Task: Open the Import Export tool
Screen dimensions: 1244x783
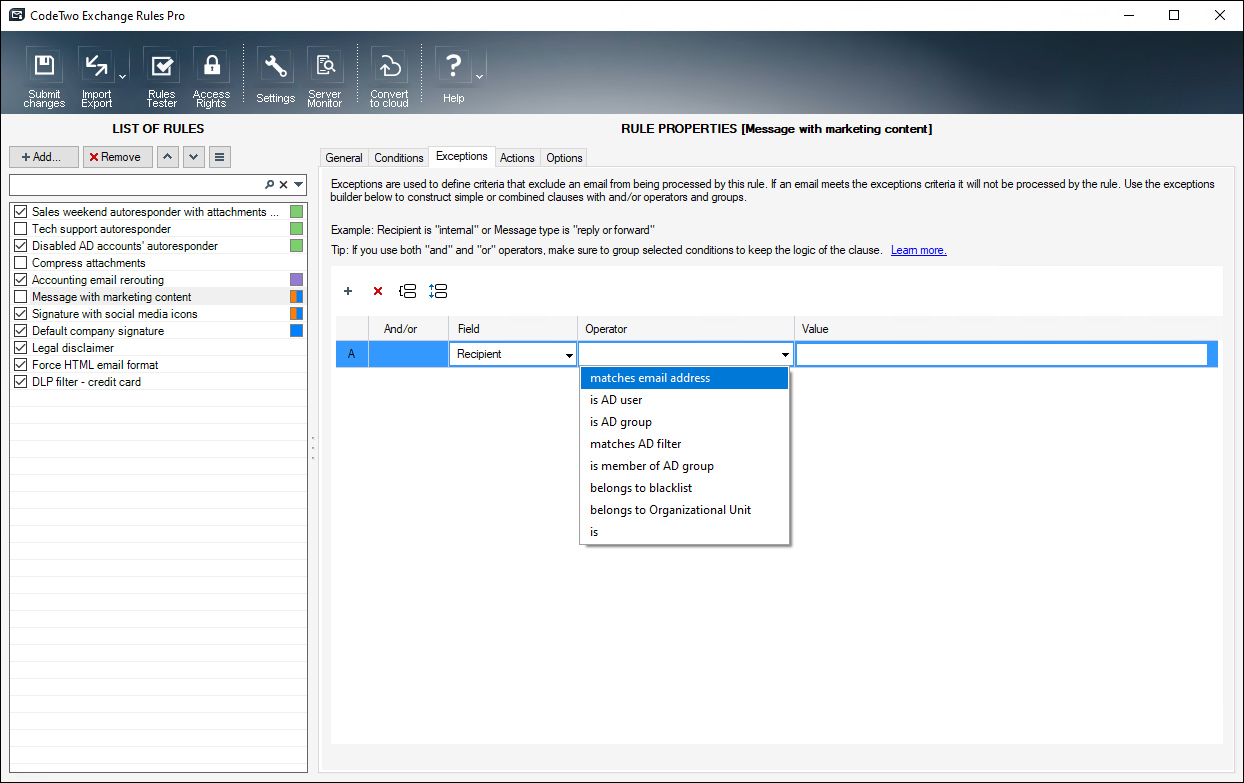Action: point(96,77)
